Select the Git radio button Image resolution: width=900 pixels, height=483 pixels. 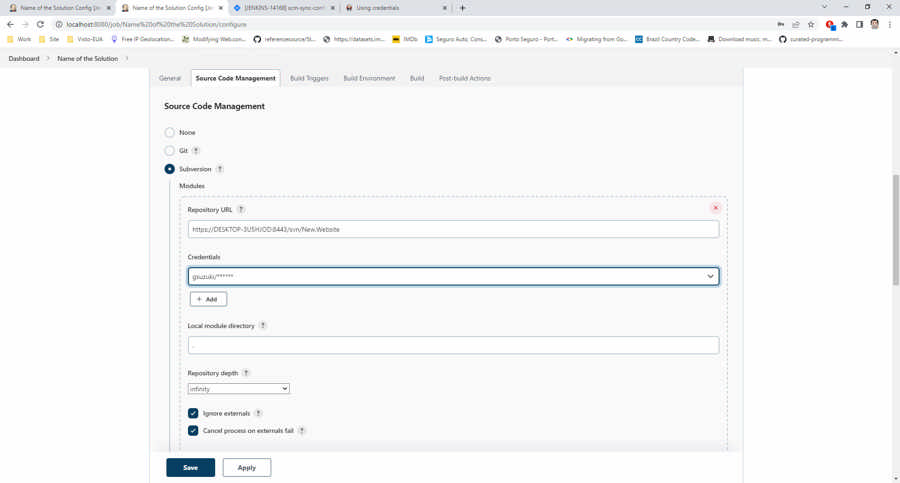[170, 151]
